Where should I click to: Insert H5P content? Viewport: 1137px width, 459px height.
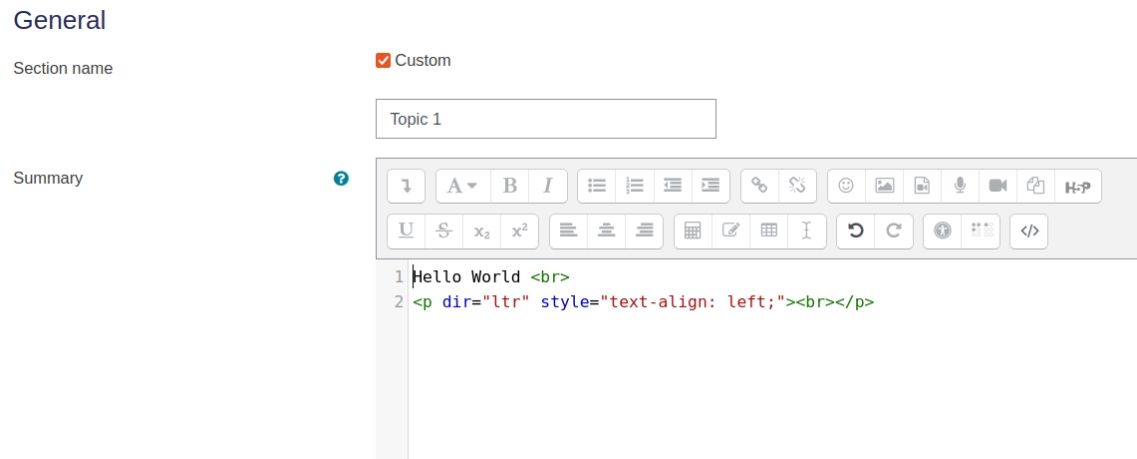click(1078, 186)
